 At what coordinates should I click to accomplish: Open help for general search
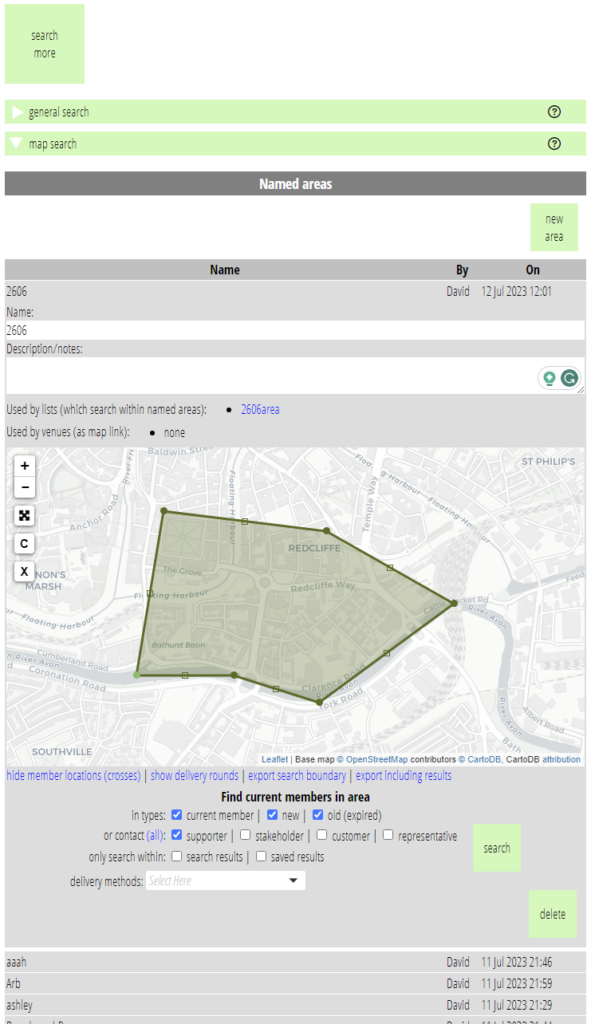[554, 112]
